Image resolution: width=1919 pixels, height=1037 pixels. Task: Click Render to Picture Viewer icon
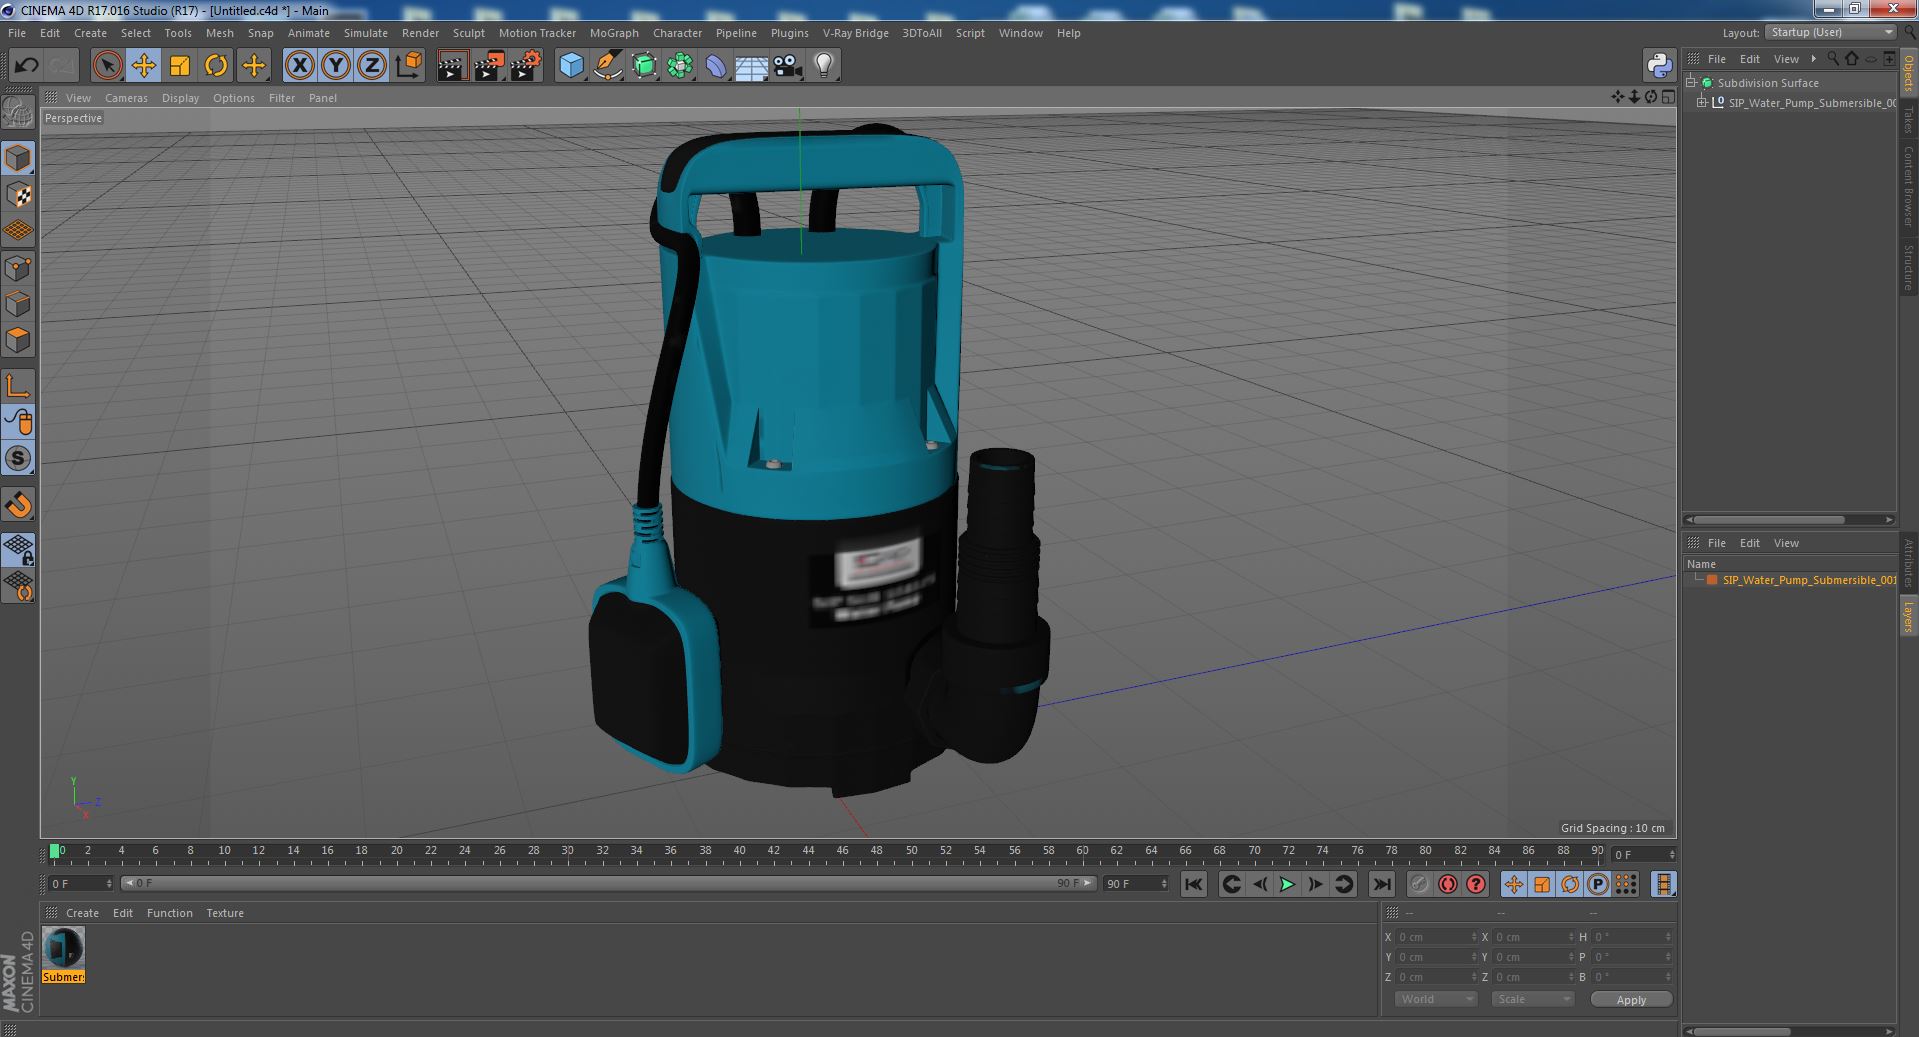[489, 66]
